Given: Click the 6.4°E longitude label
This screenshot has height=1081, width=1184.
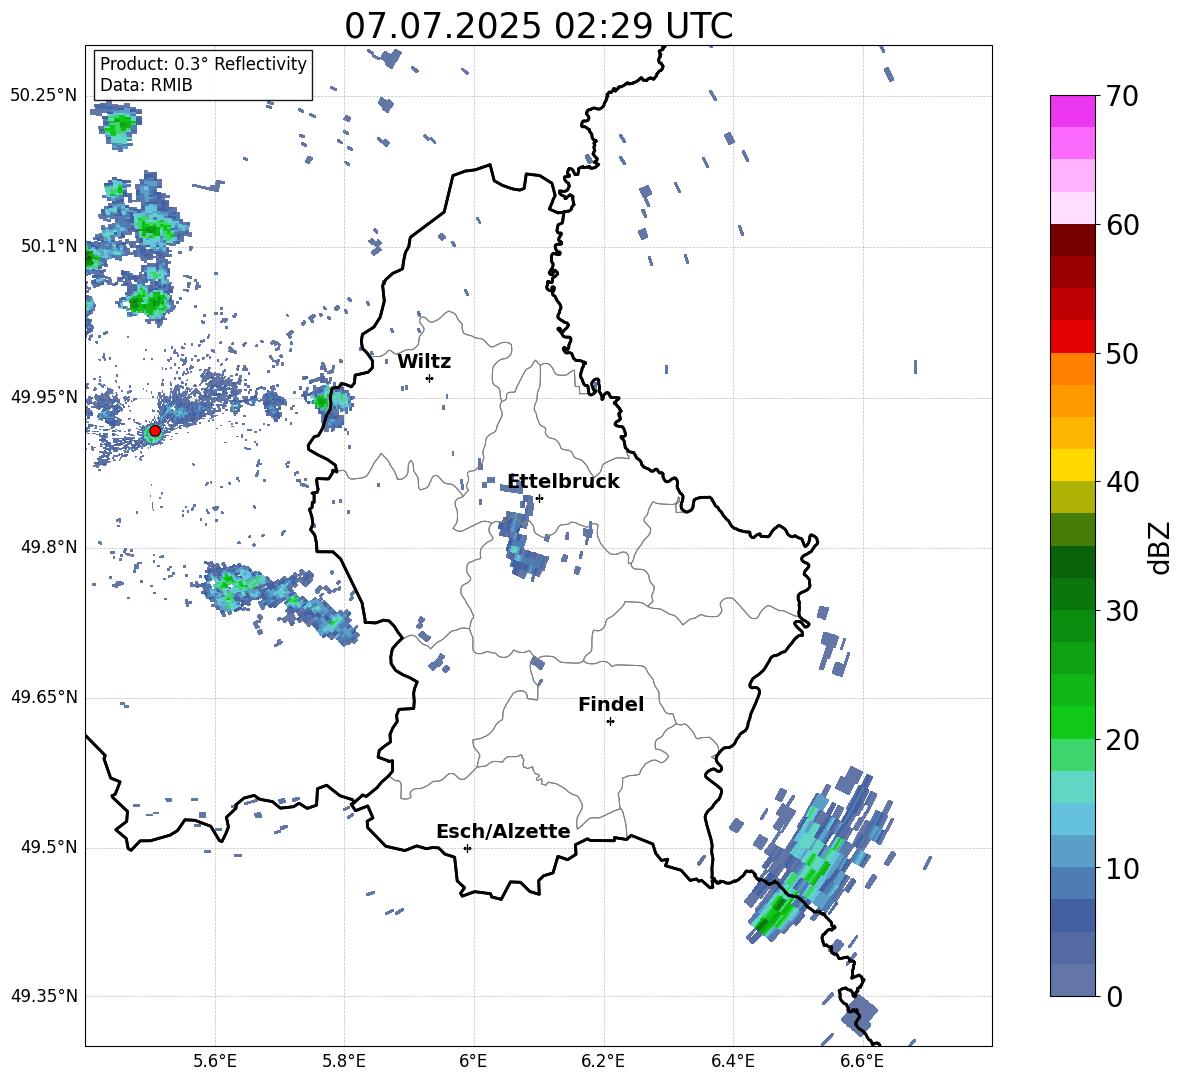Looking at the screenshot, I should 732,1061.
